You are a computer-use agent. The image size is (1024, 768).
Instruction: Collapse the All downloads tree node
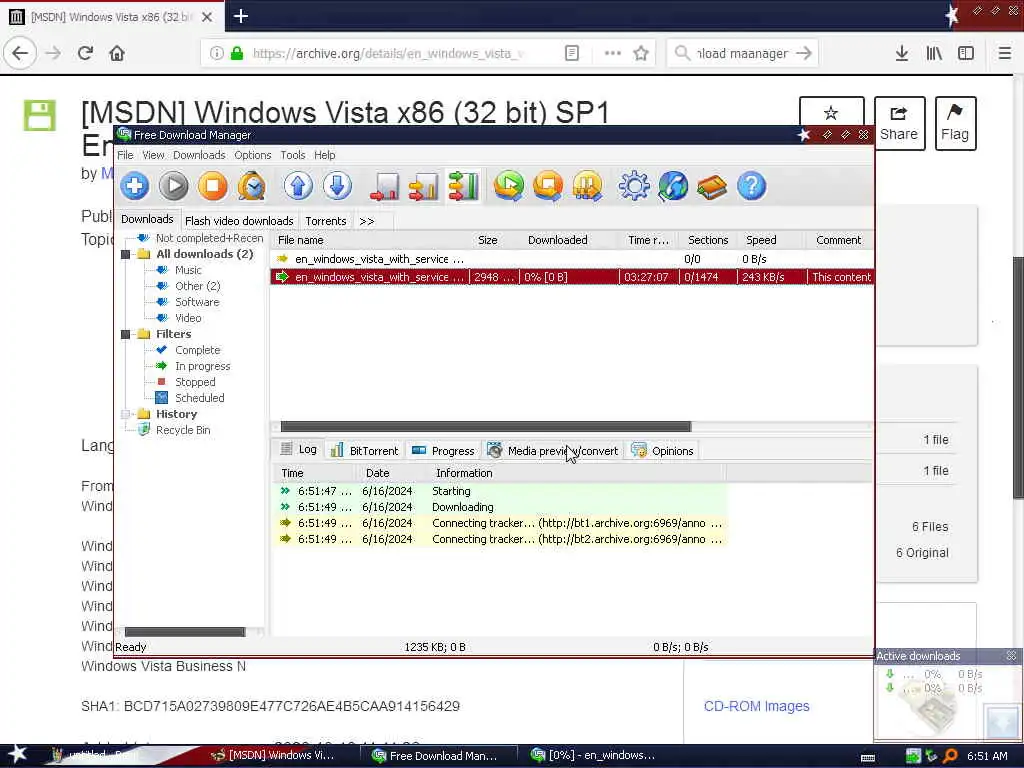click(x=125, y=254)
